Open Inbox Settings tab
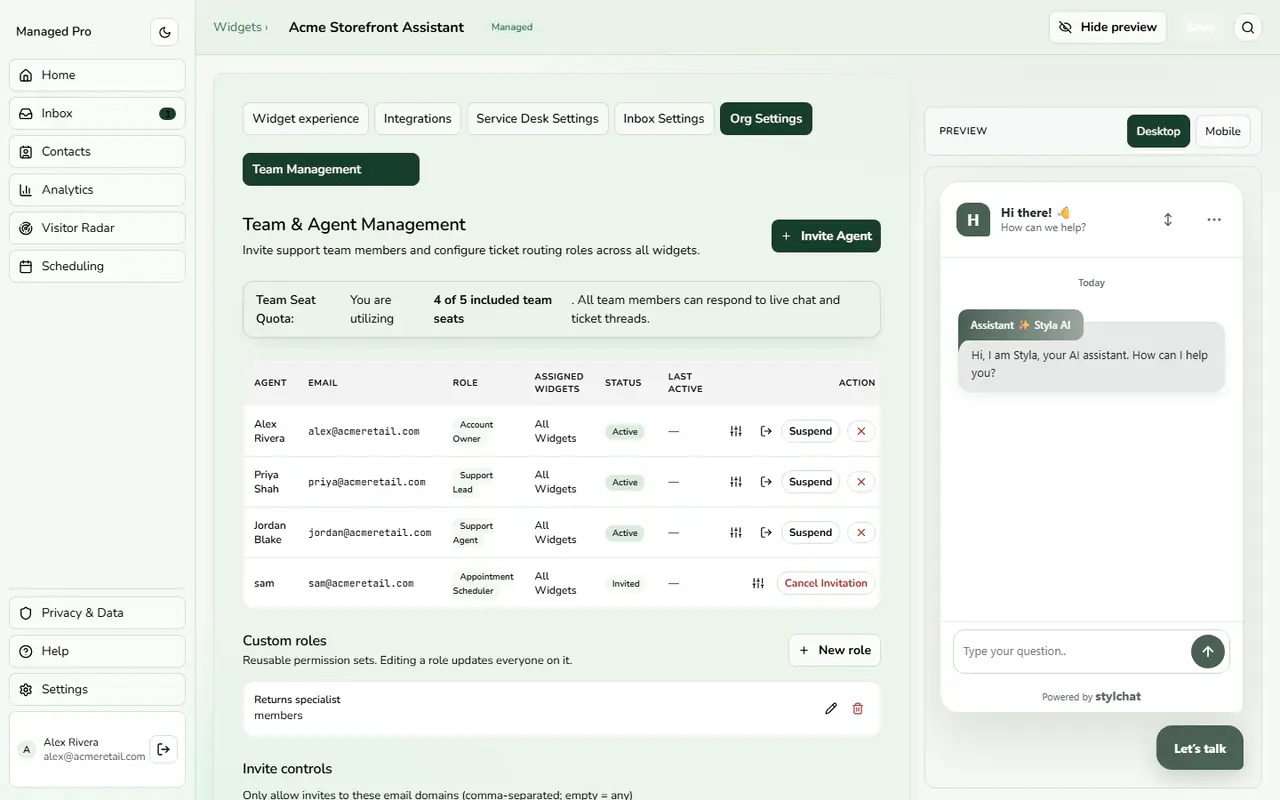1280x800 pixels. pyautogui.click(x=664, y=118)
